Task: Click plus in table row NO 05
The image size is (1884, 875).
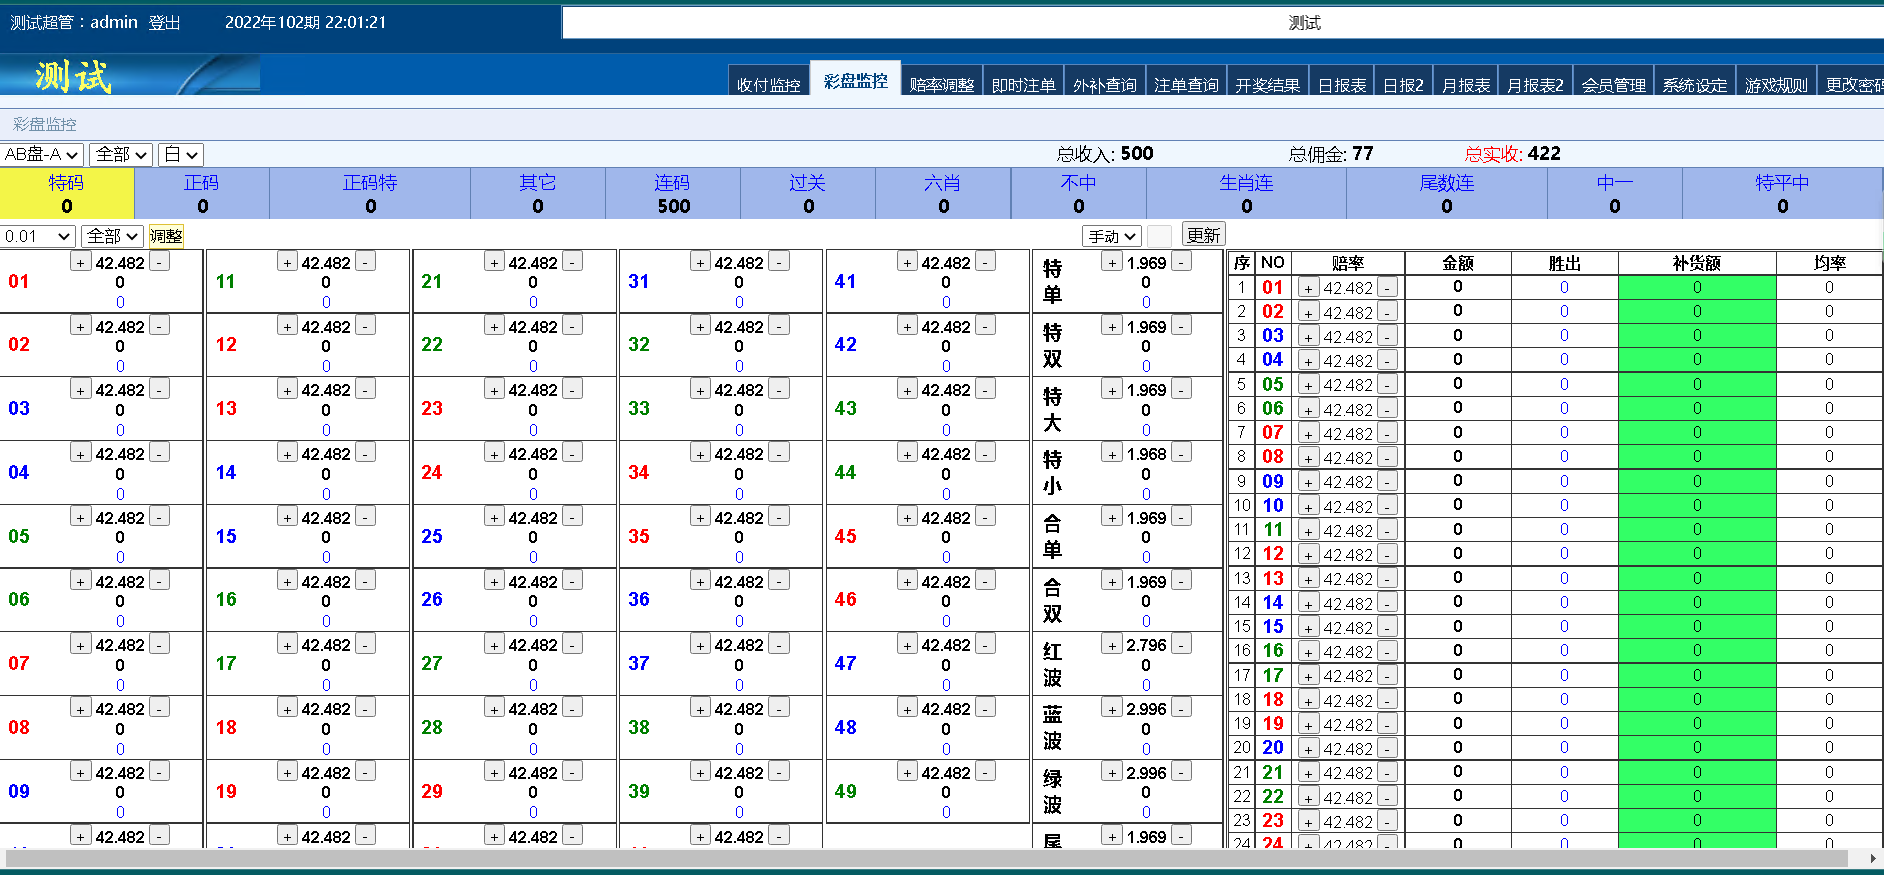Action: click(1308, 385)
